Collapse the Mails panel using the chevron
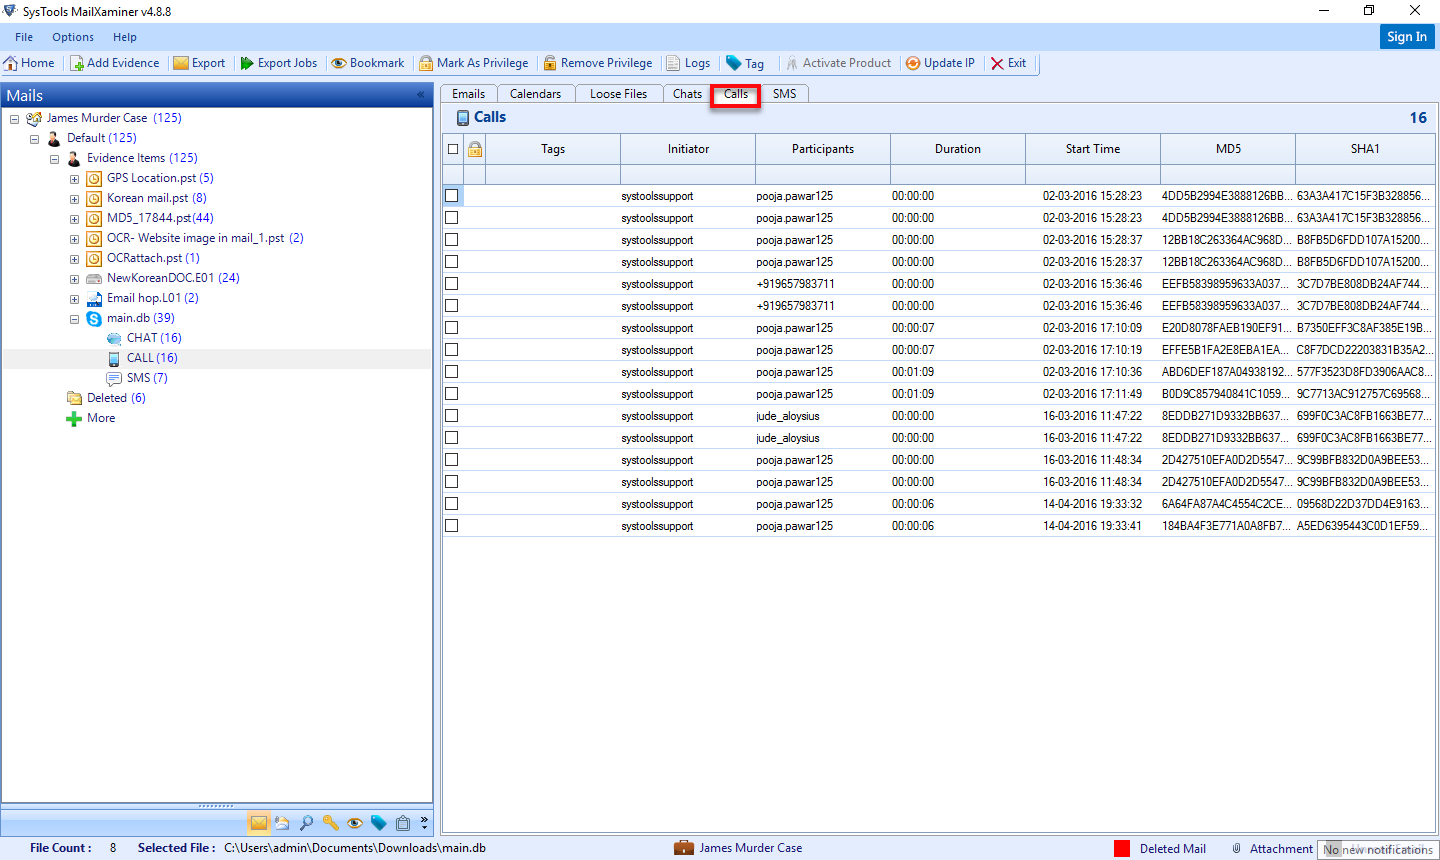 click(x=420, y=95)
